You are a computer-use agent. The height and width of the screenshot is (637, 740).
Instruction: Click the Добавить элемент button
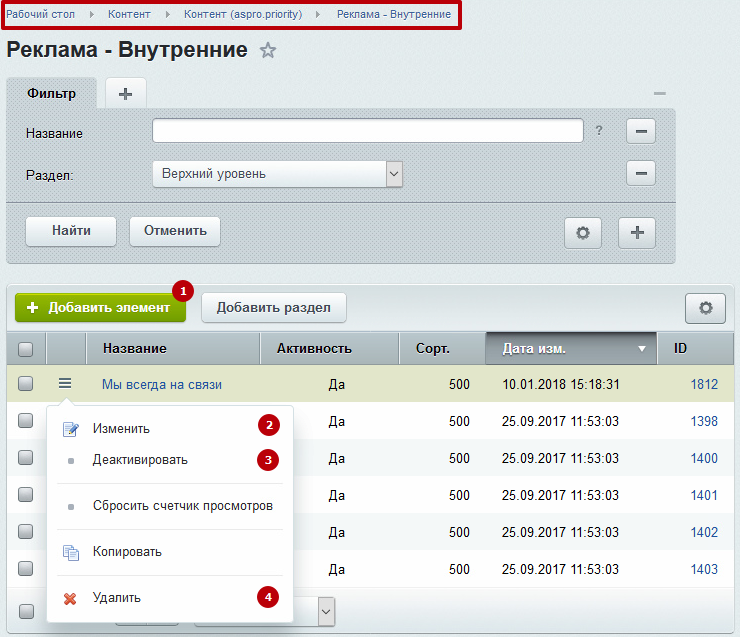coord(100,308)
